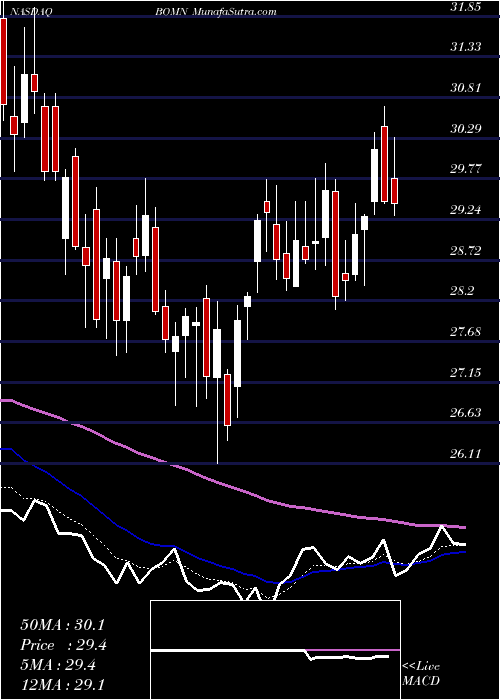The height and width of the screenshot is (700, 500).
Task: Click the NASDAQ exchange label
Action: click(x=32, y=12)
